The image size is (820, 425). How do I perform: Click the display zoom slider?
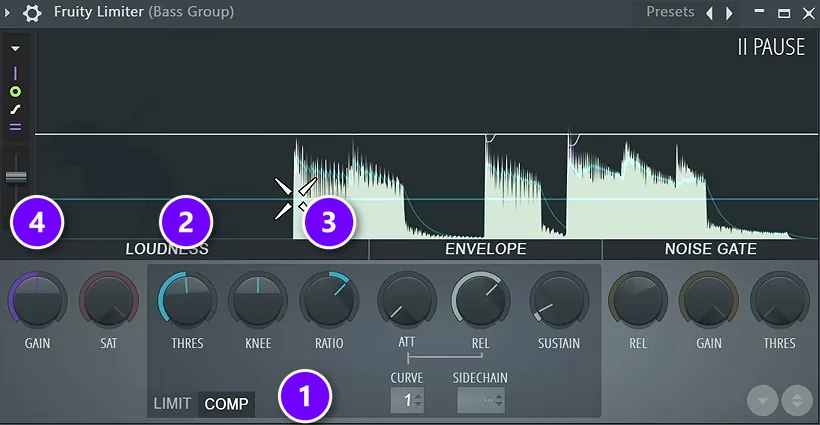tap(16, 177)
